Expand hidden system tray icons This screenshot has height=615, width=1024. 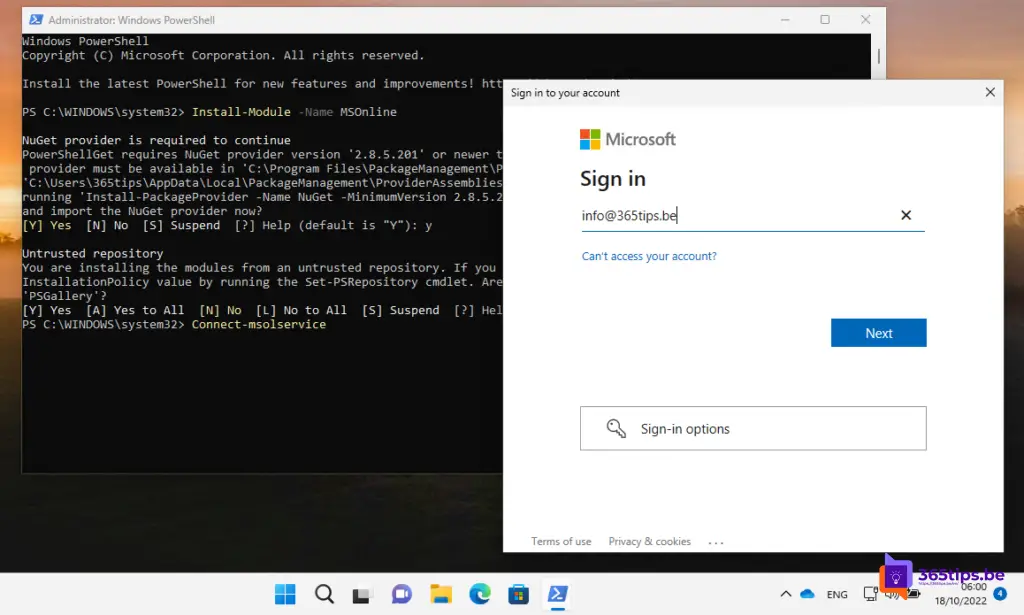click(x=783, y=594)
